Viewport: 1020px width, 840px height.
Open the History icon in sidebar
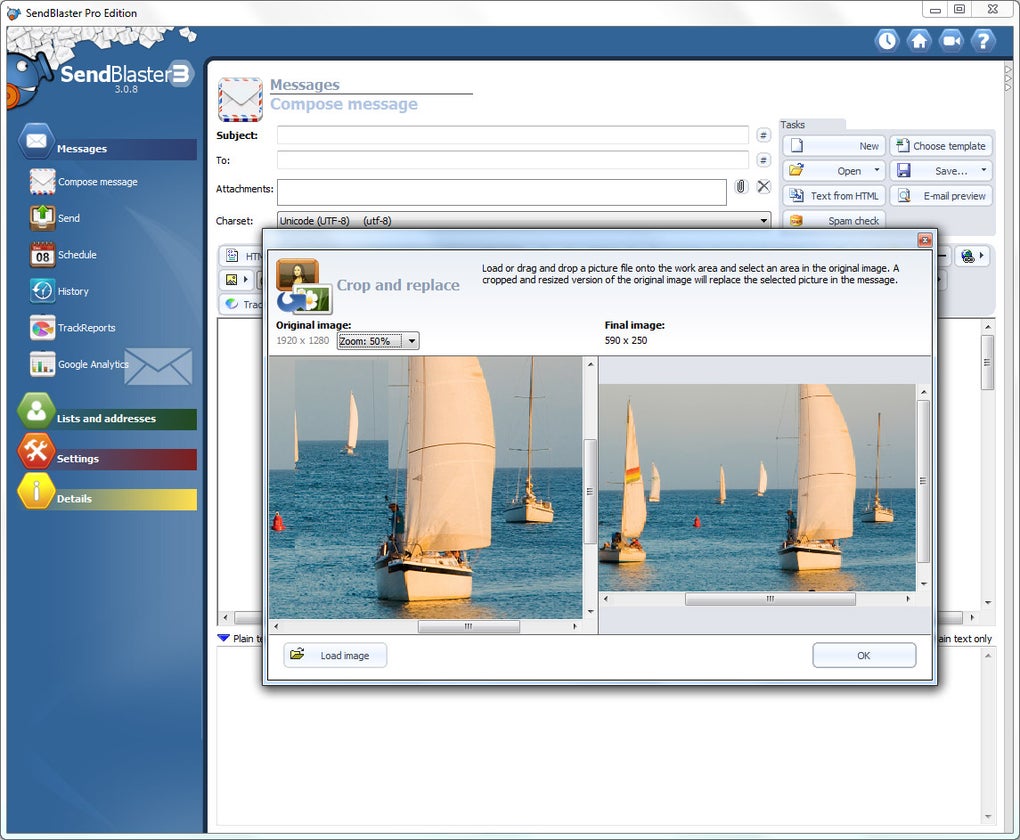(x=42, y=291)
